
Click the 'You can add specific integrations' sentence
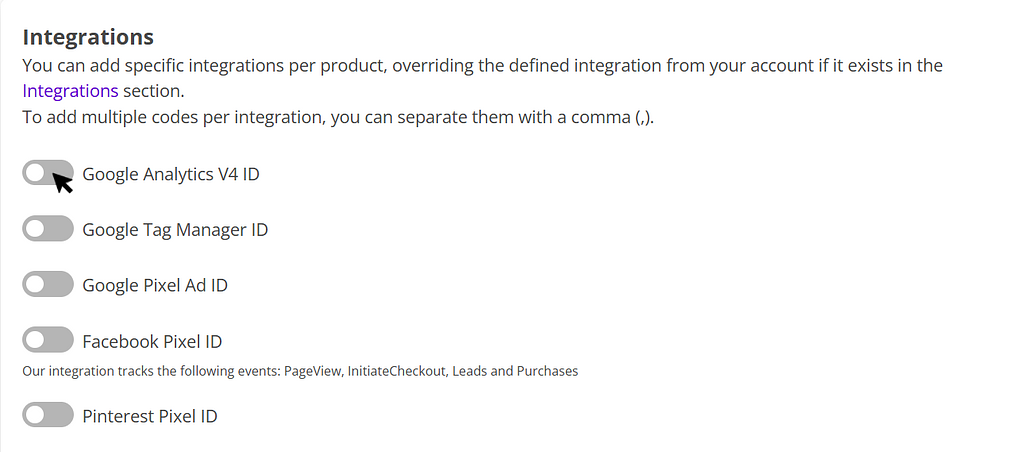pos(480,66)
